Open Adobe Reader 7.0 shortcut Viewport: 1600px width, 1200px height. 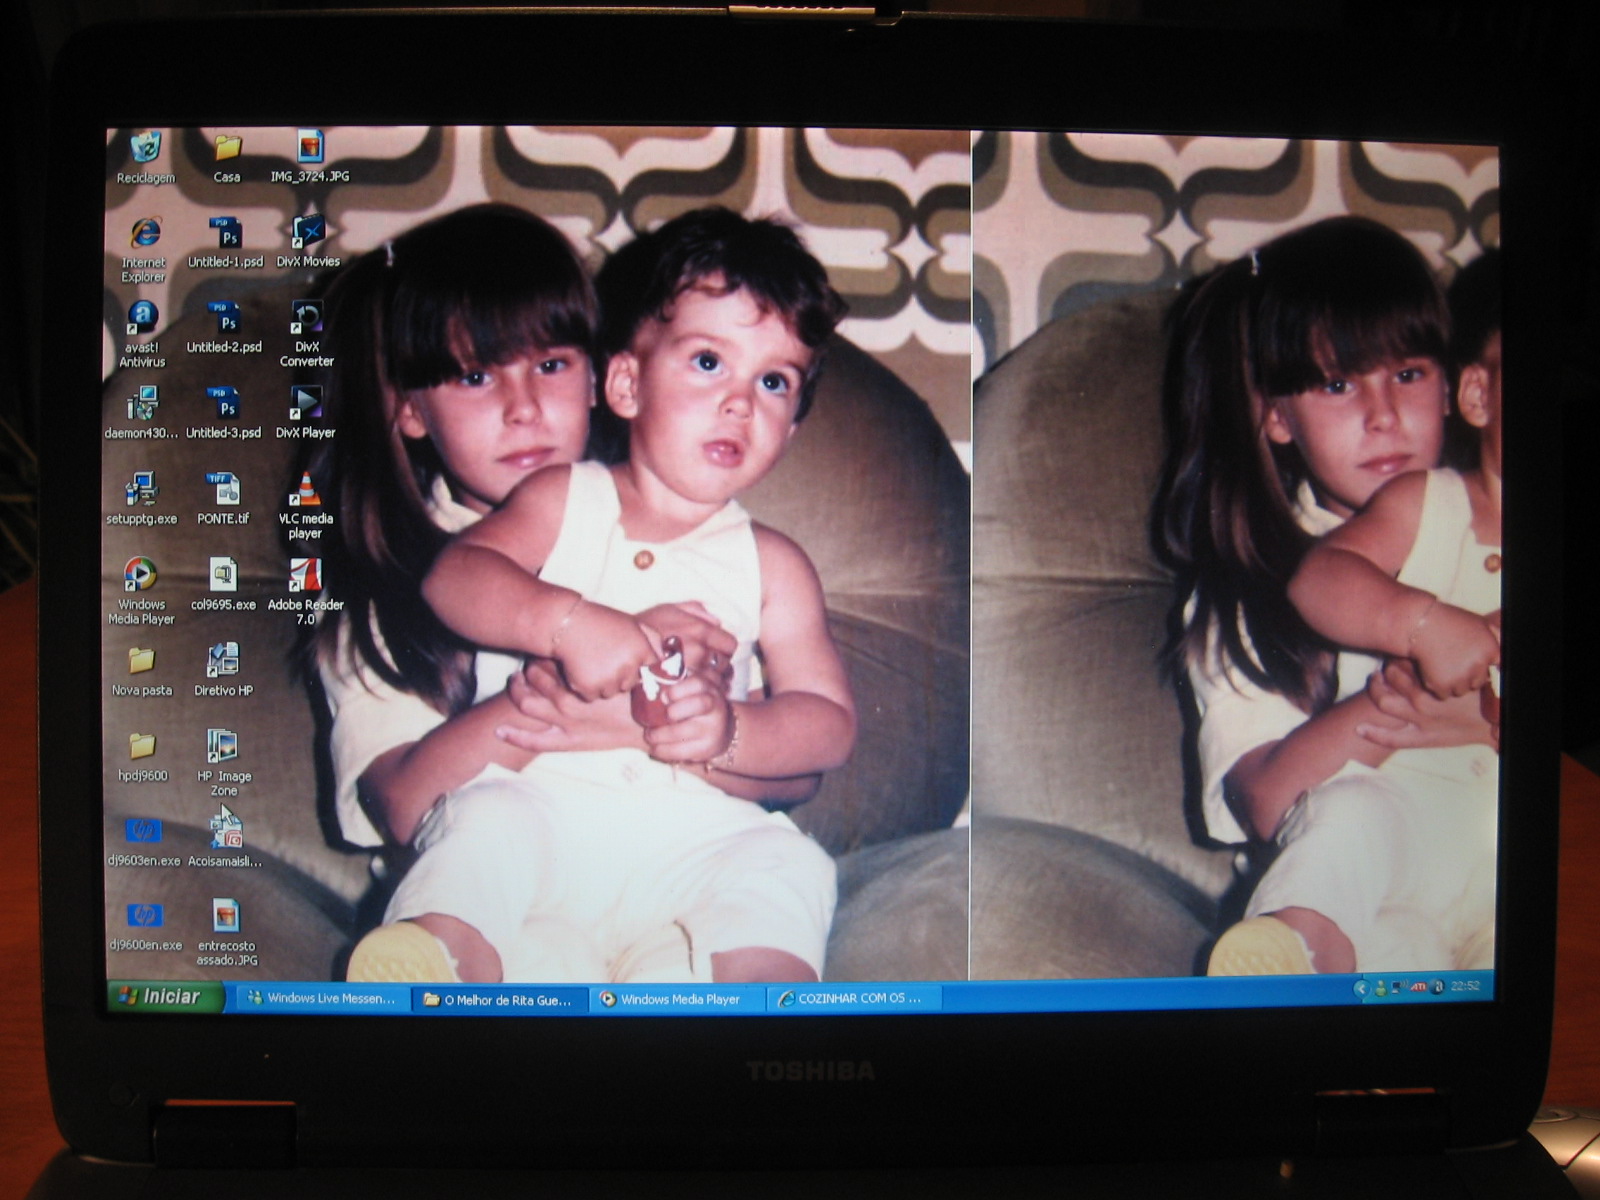(305, 592)
